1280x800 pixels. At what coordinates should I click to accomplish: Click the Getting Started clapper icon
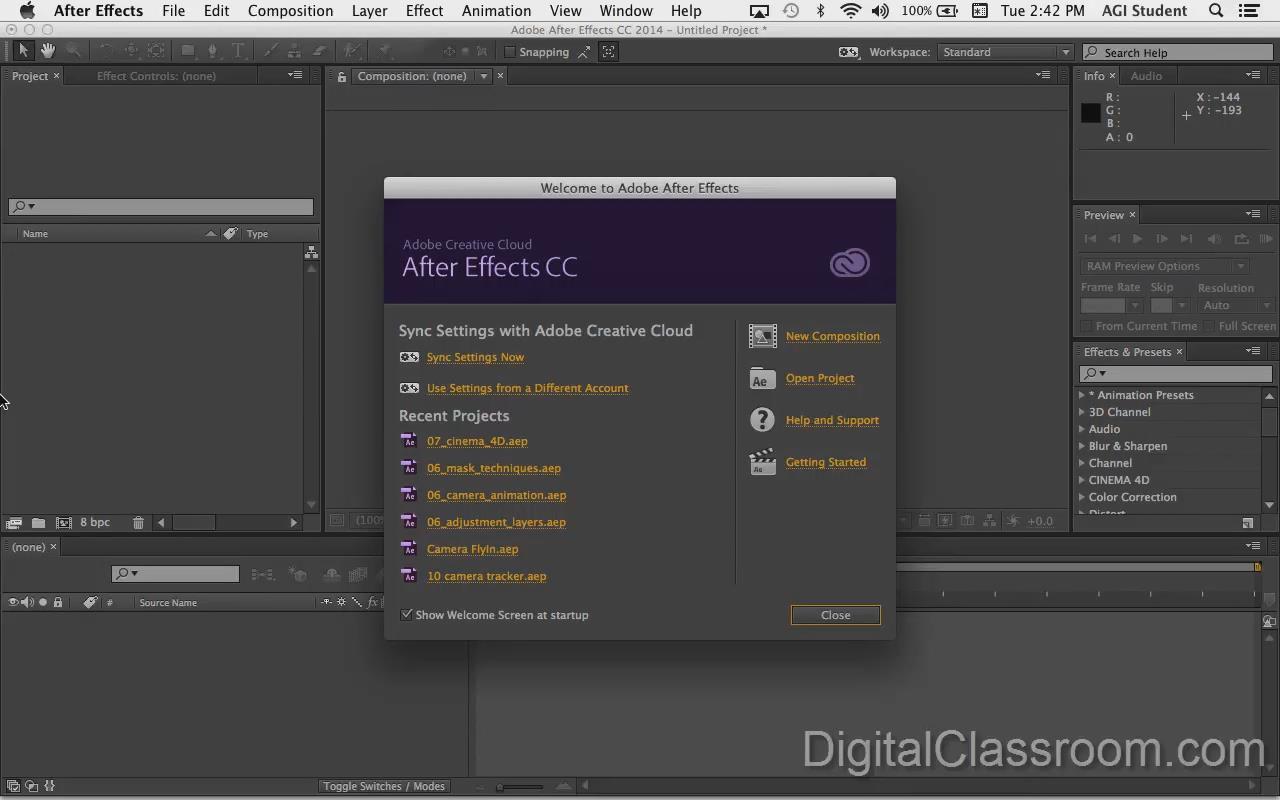click(x=762, y=462)
